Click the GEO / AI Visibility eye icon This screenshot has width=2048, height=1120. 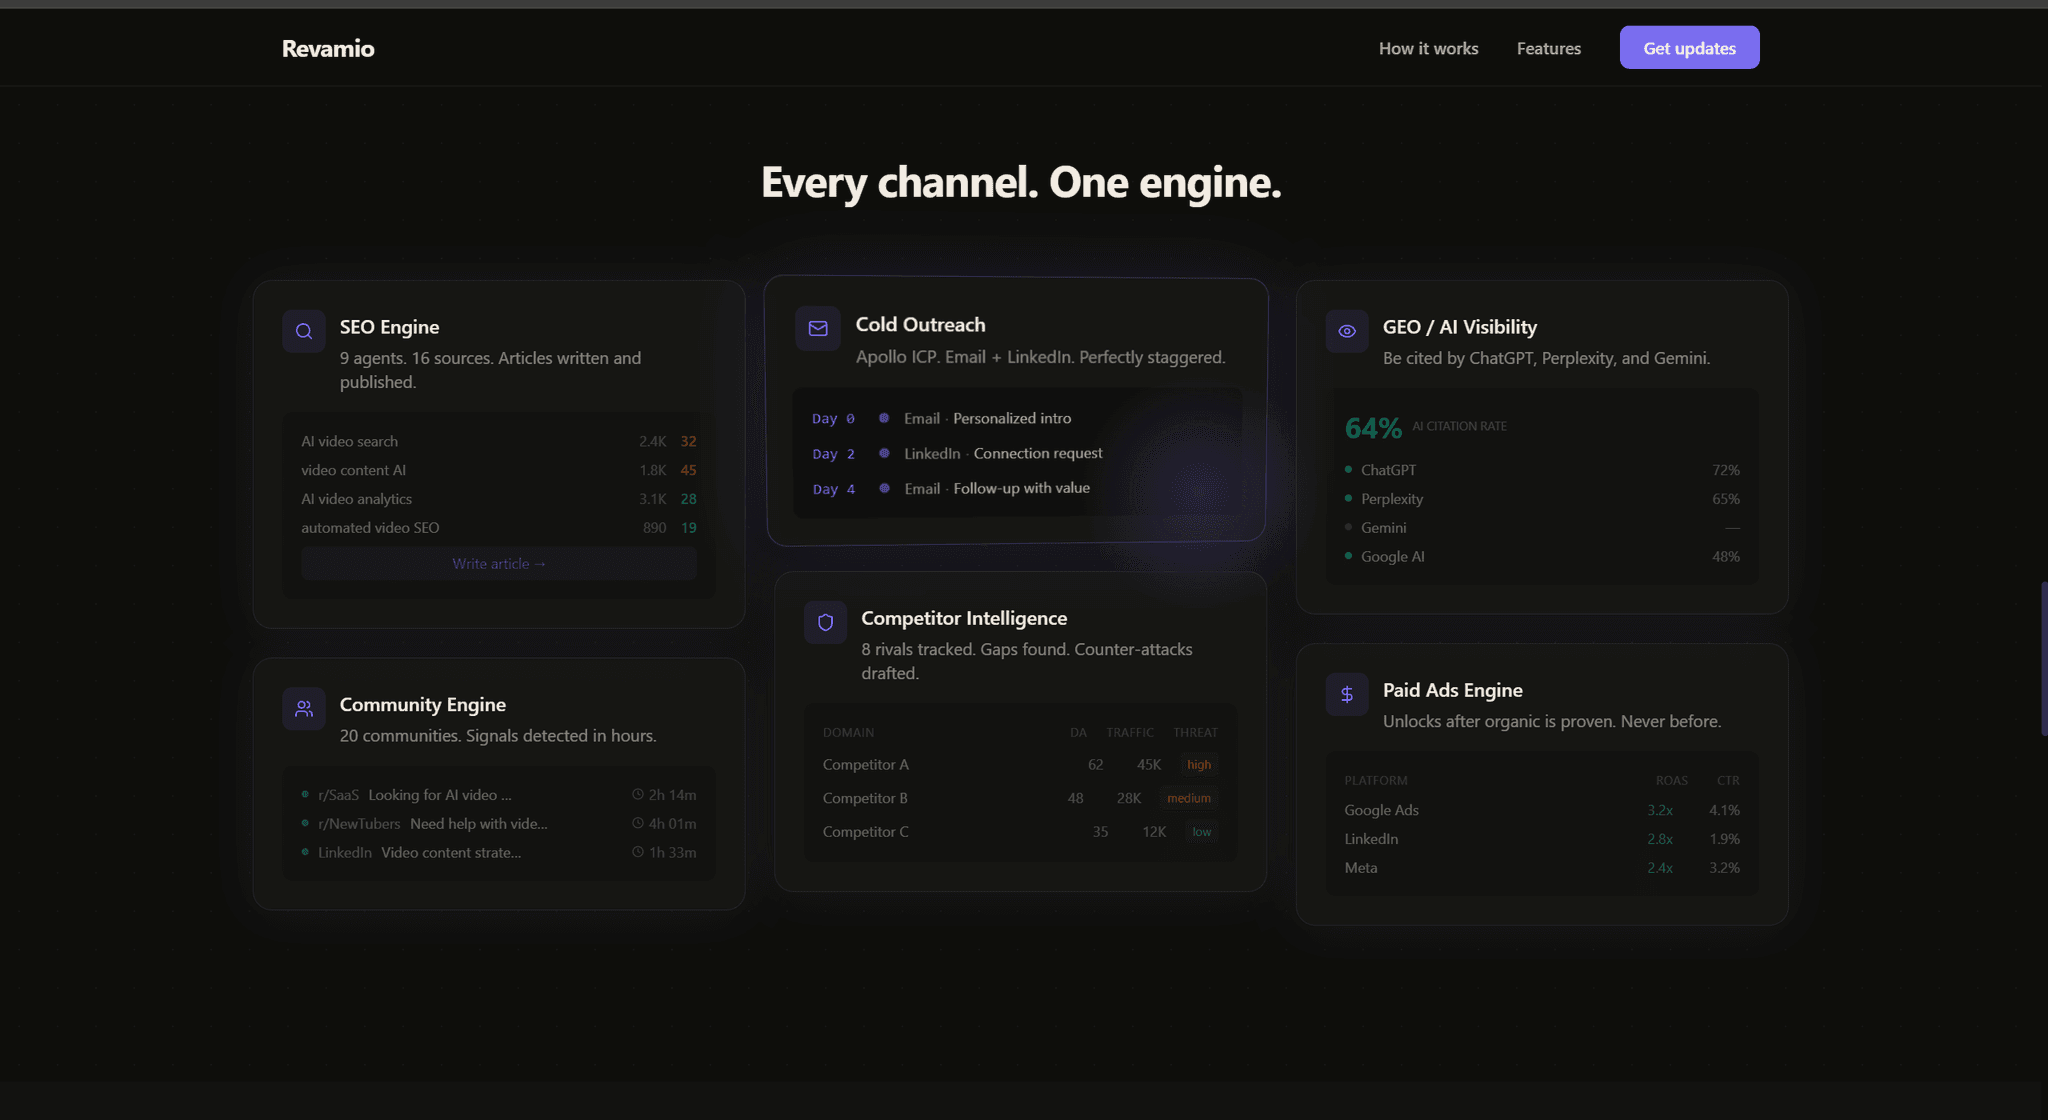click(x=1347, y=331)
